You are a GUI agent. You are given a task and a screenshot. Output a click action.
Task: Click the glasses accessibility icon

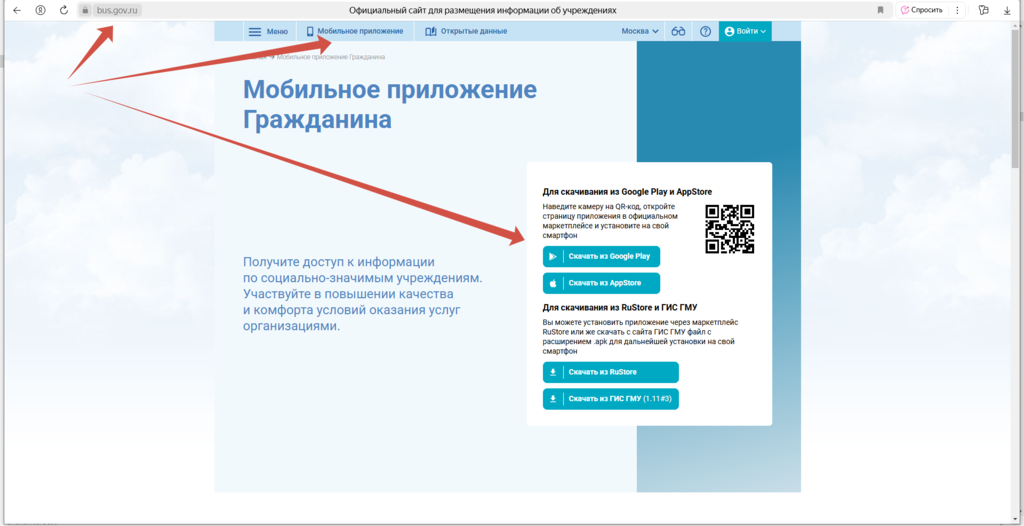[678, 31]
